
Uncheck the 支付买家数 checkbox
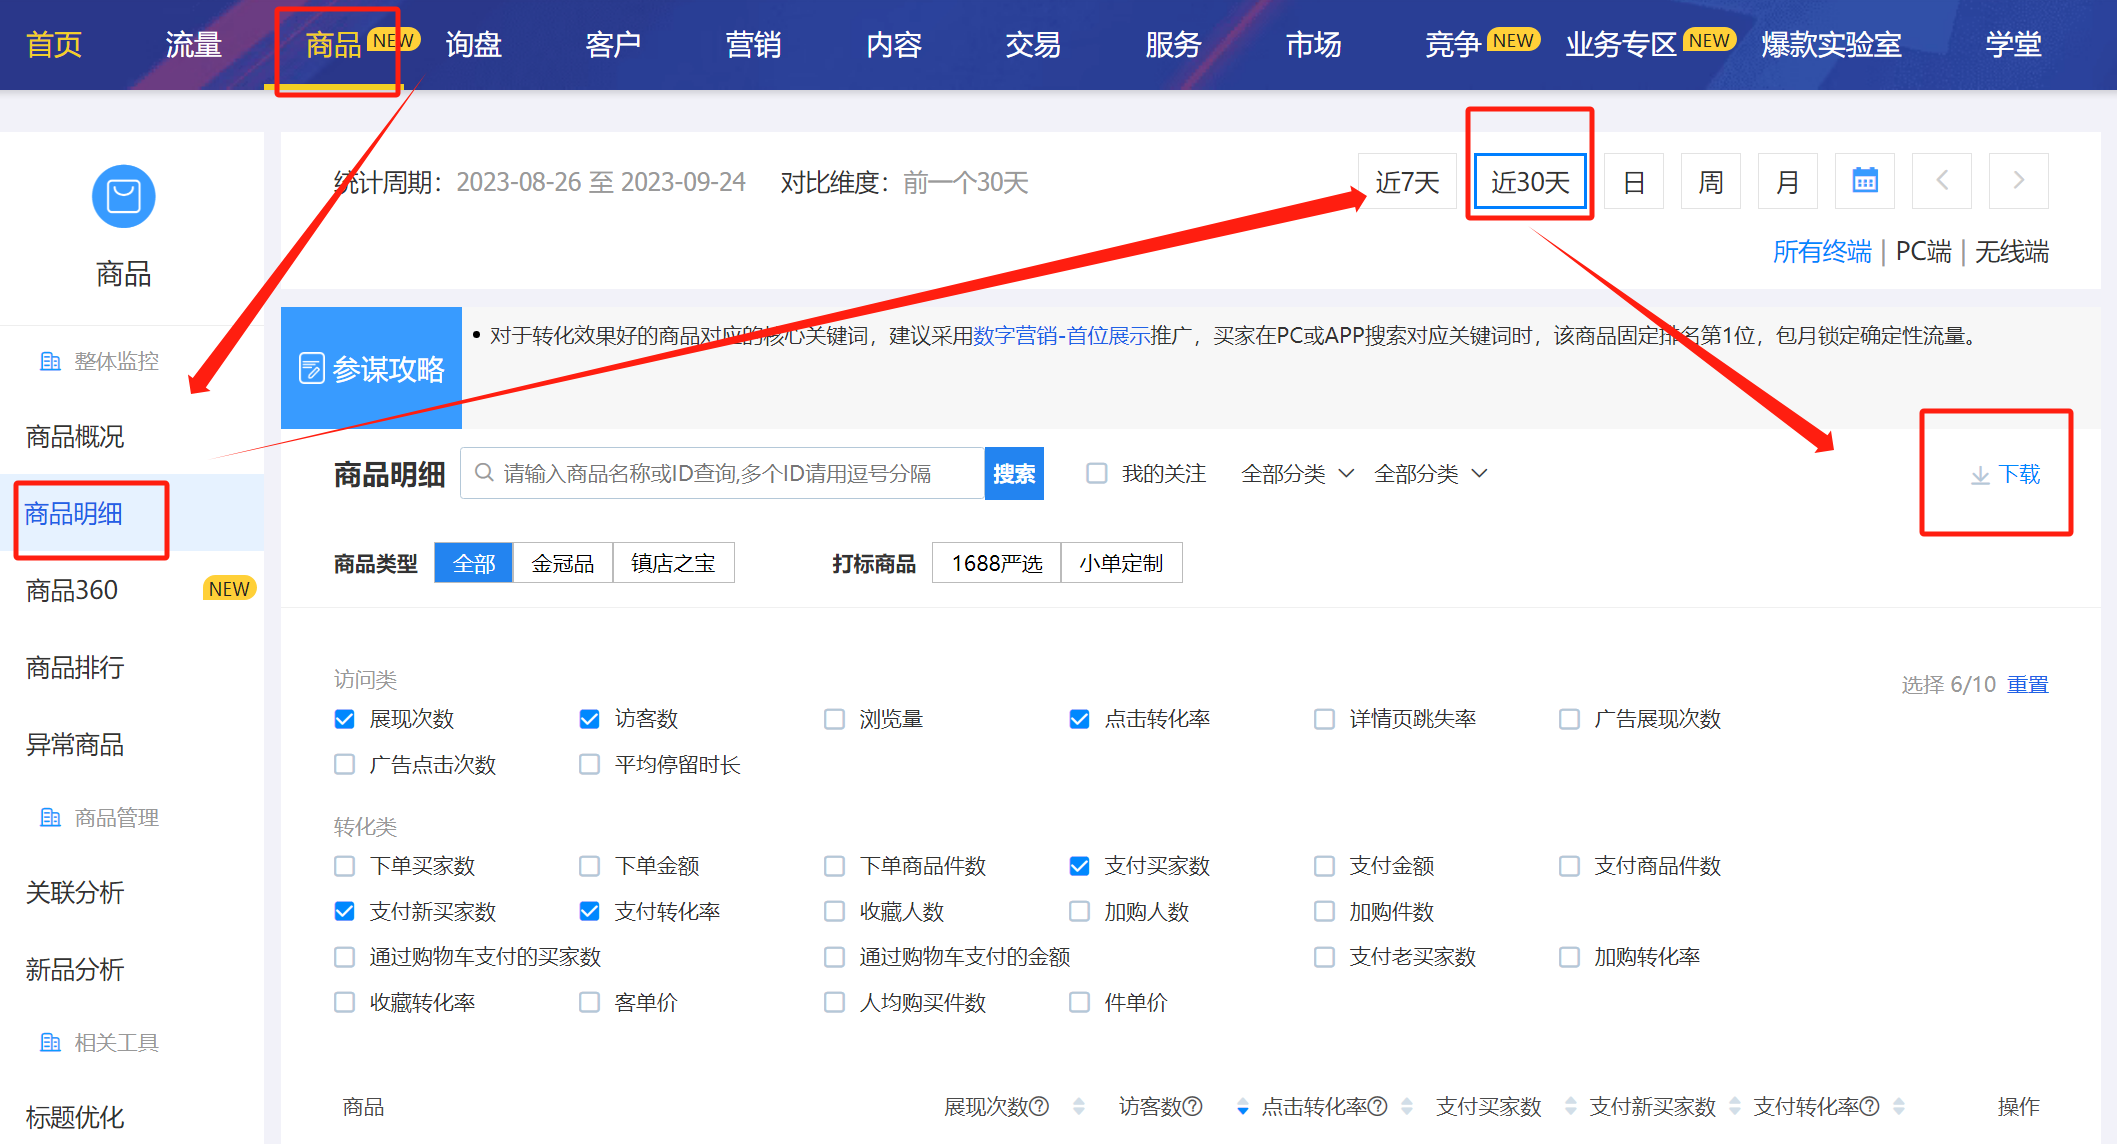pos(1079,866)
